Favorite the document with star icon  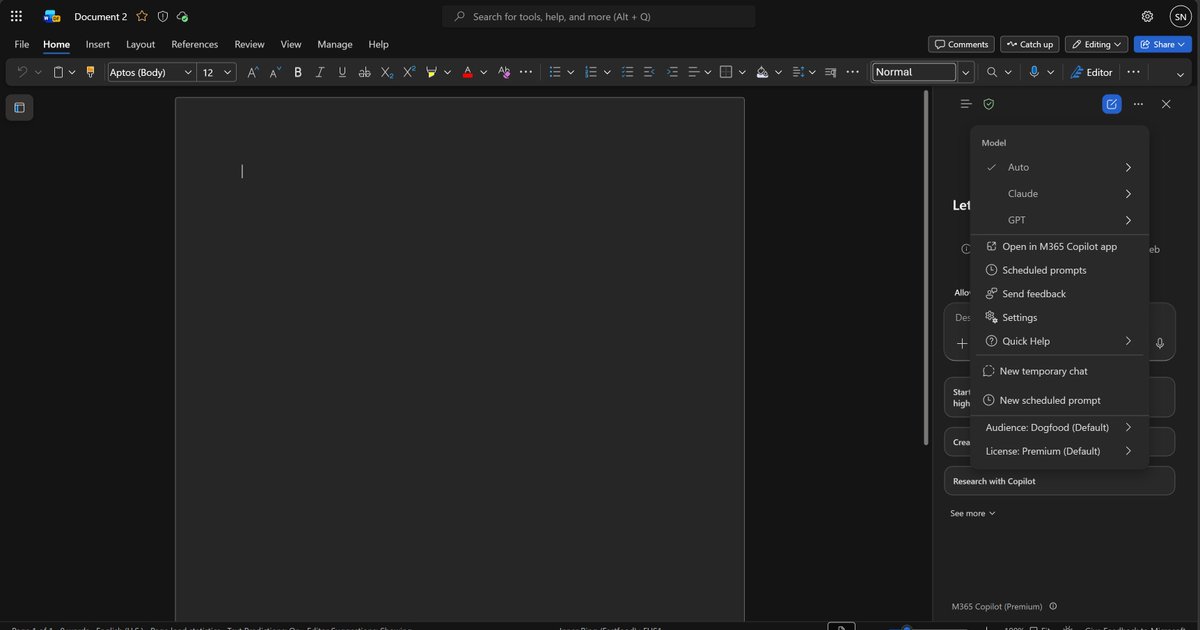tap(142, 16)
